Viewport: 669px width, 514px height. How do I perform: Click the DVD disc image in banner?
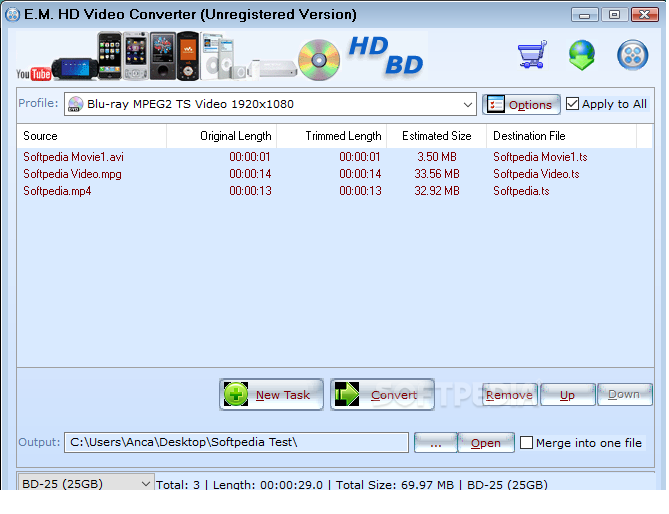(319, 60)
